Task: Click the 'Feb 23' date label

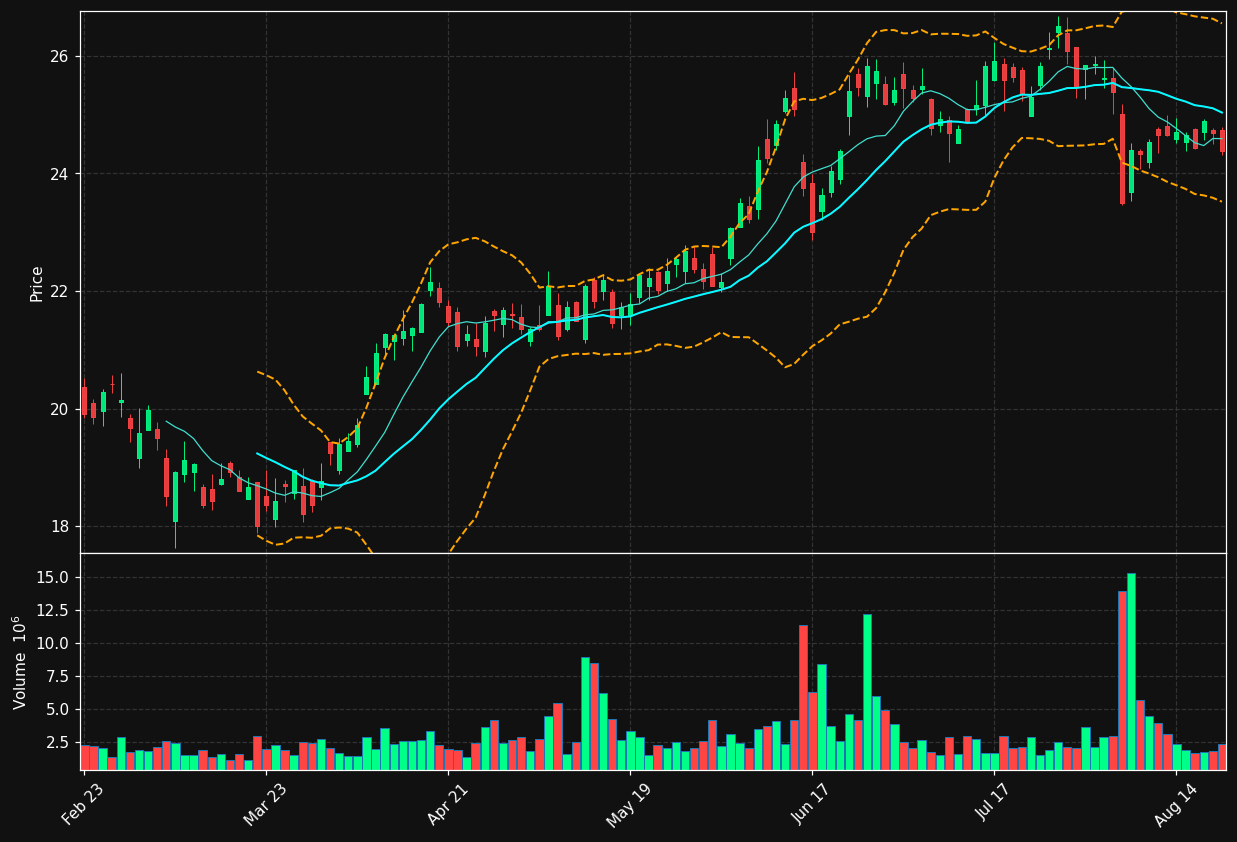Action: pyautogui.click(x=83, y=804)
